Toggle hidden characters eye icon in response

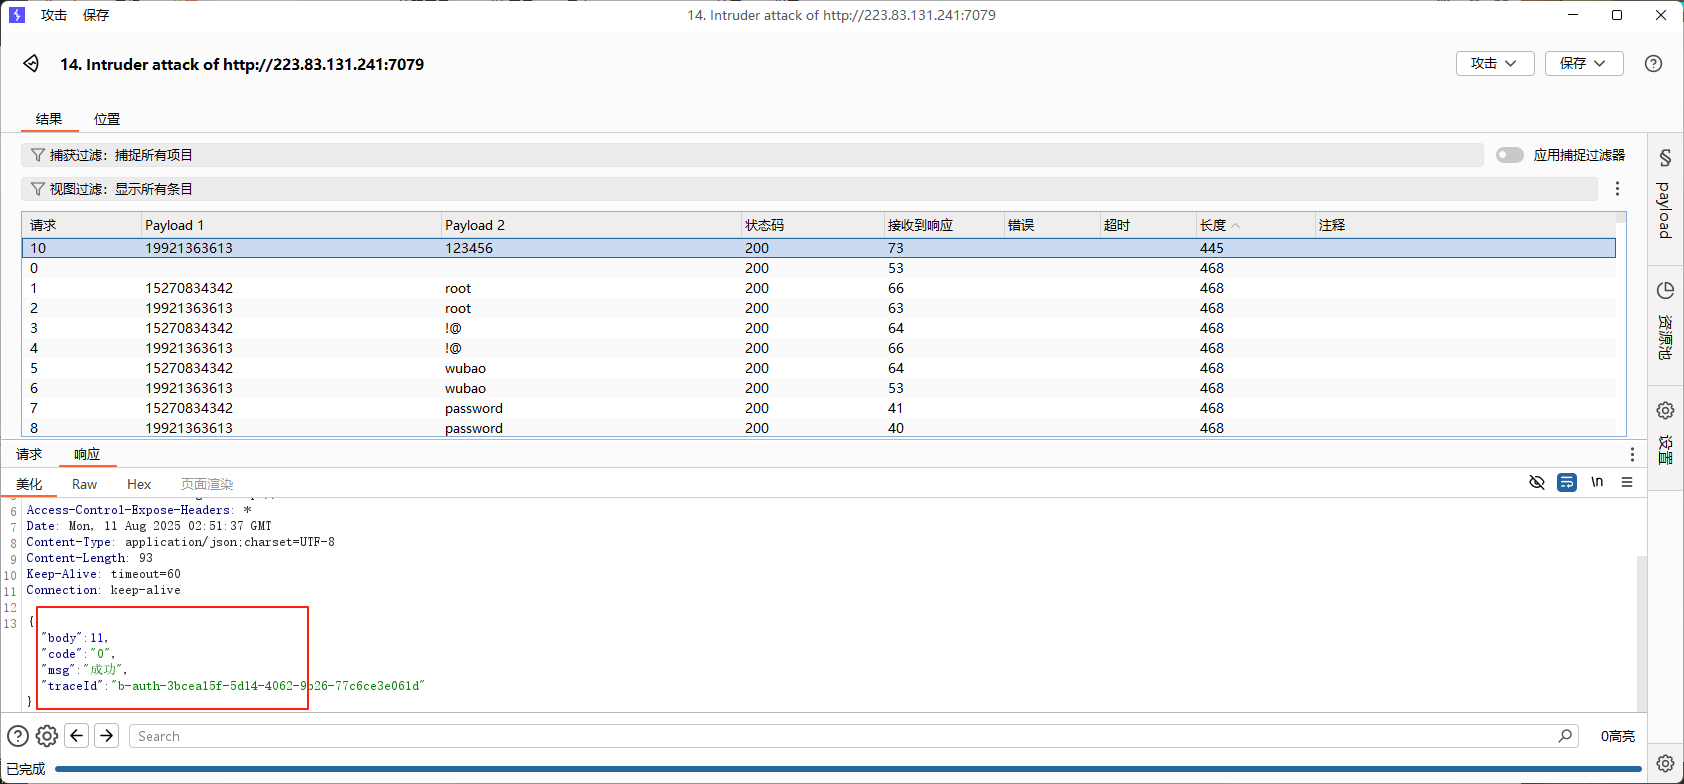click(1537, 483)
